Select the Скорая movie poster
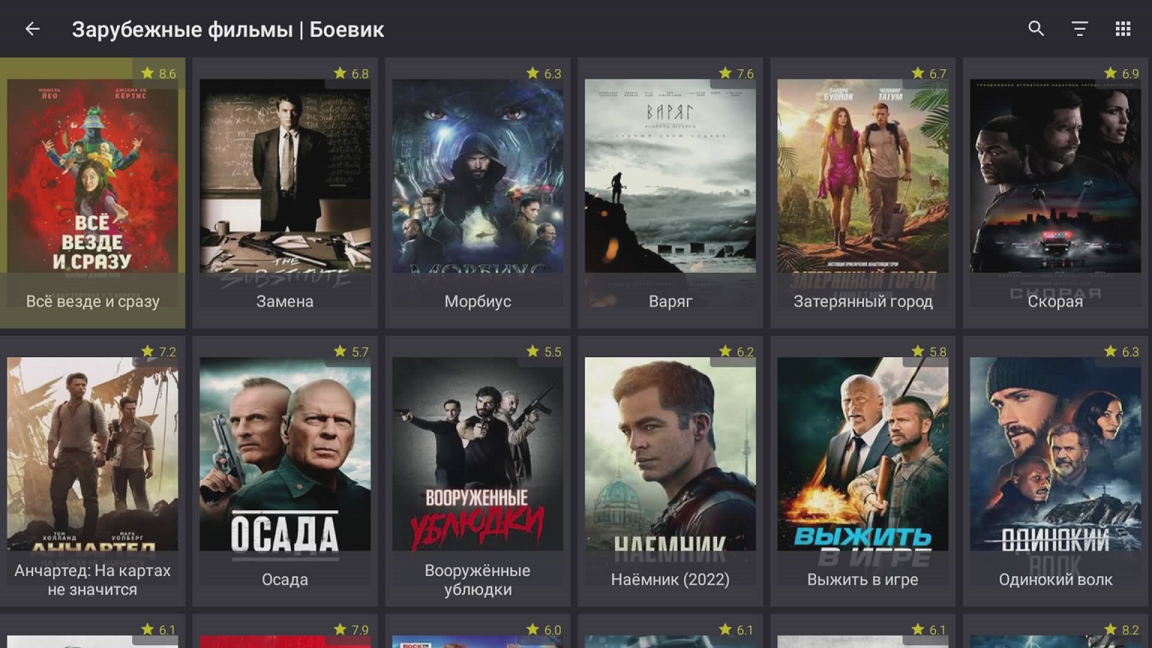This screenshot has height=648, width=1152. [1055, 176]
